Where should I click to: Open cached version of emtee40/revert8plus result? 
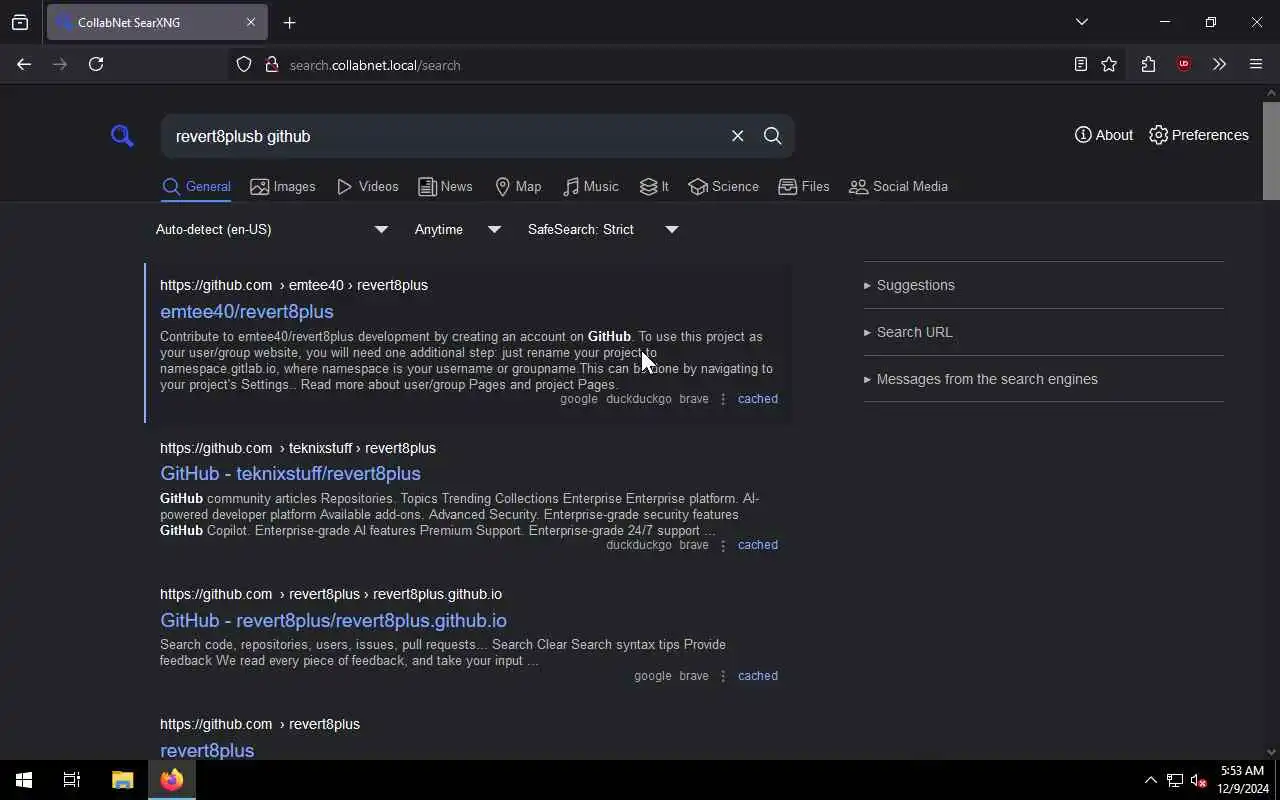click(x=758, y=399)
